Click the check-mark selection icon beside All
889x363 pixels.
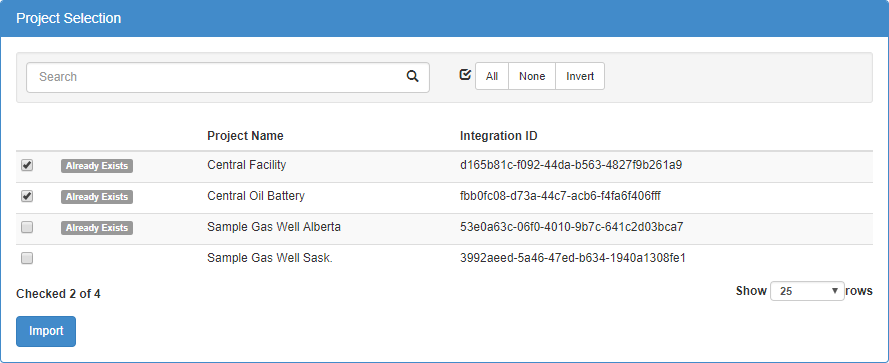(x=465, y=75)
